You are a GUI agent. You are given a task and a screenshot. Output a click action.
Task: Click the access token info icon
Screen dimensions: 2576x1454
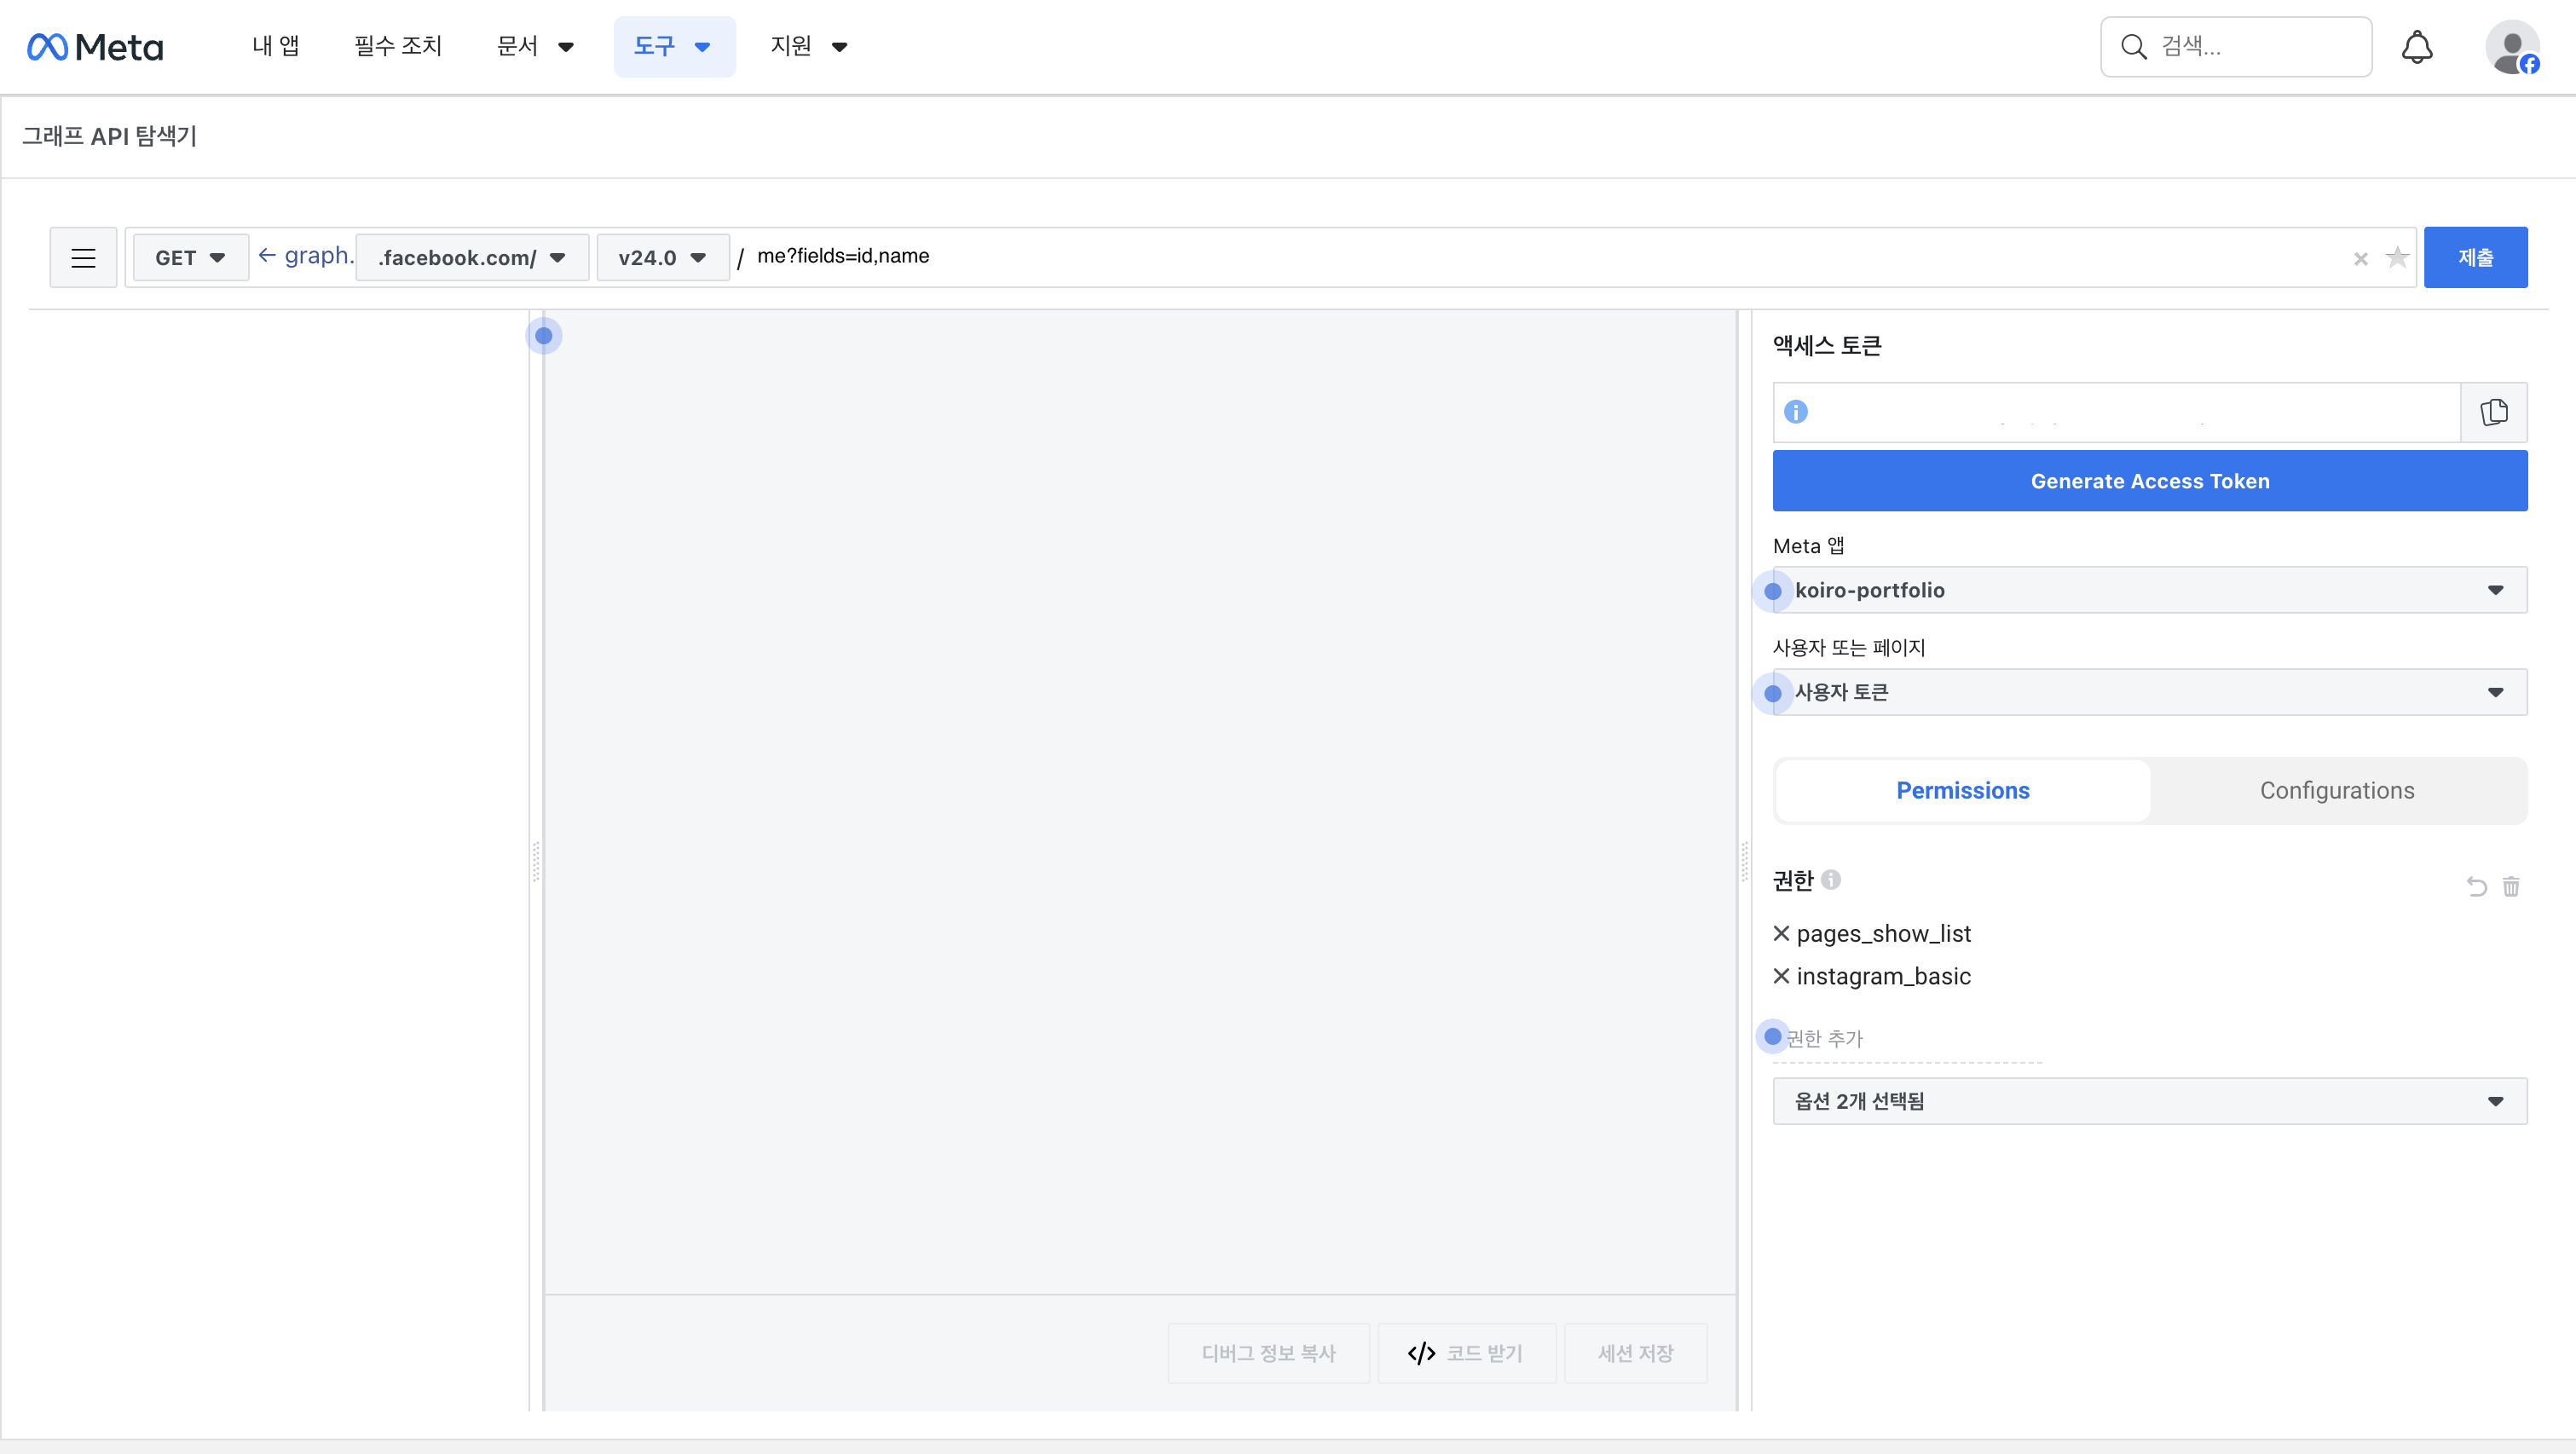1796,412
